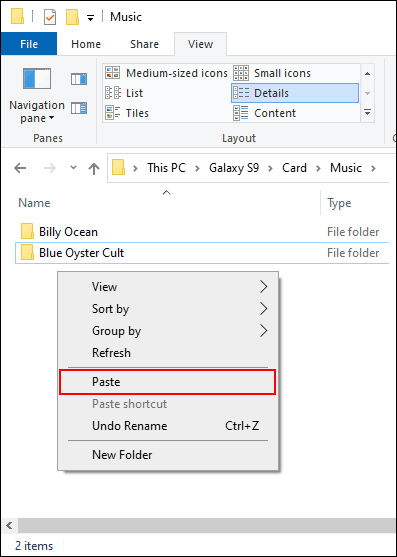This screenshot has height=557, width=397.
Task: Select Medium-sized icons layout
Action: 166,73
